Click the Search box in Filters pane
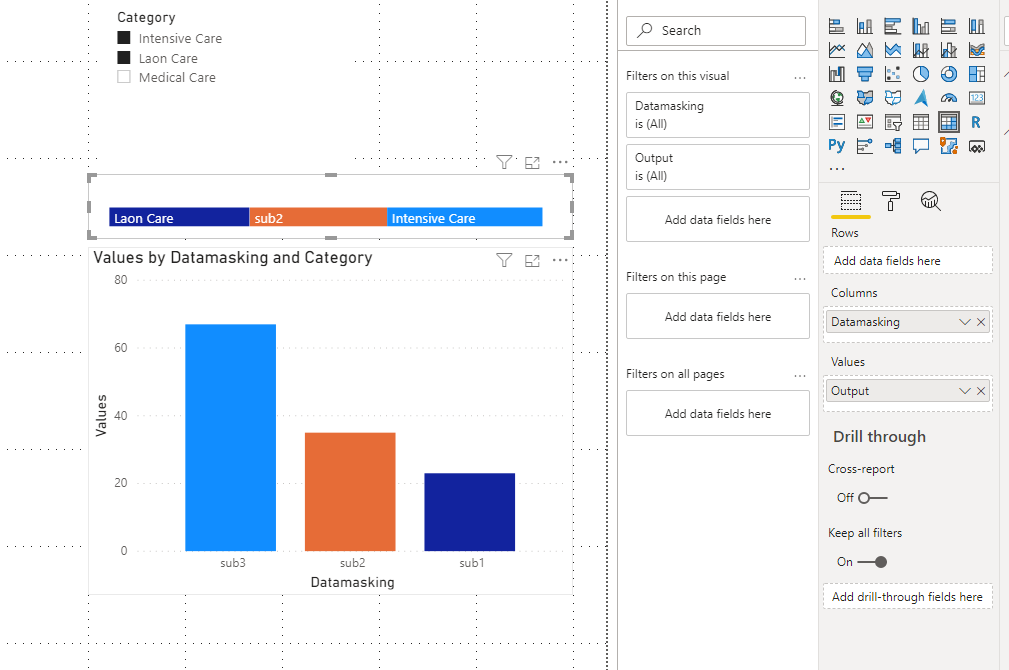1009x670 pixels. pos(716,30)
